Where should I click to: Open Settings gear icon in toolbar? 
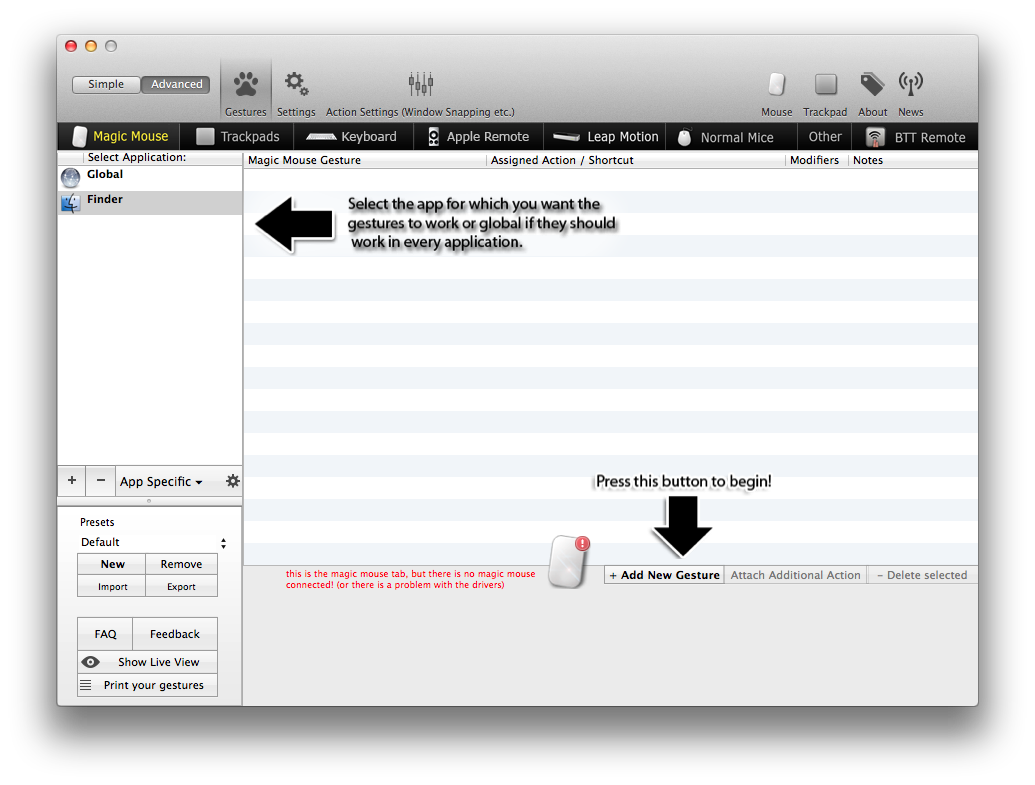pos(296,84)
